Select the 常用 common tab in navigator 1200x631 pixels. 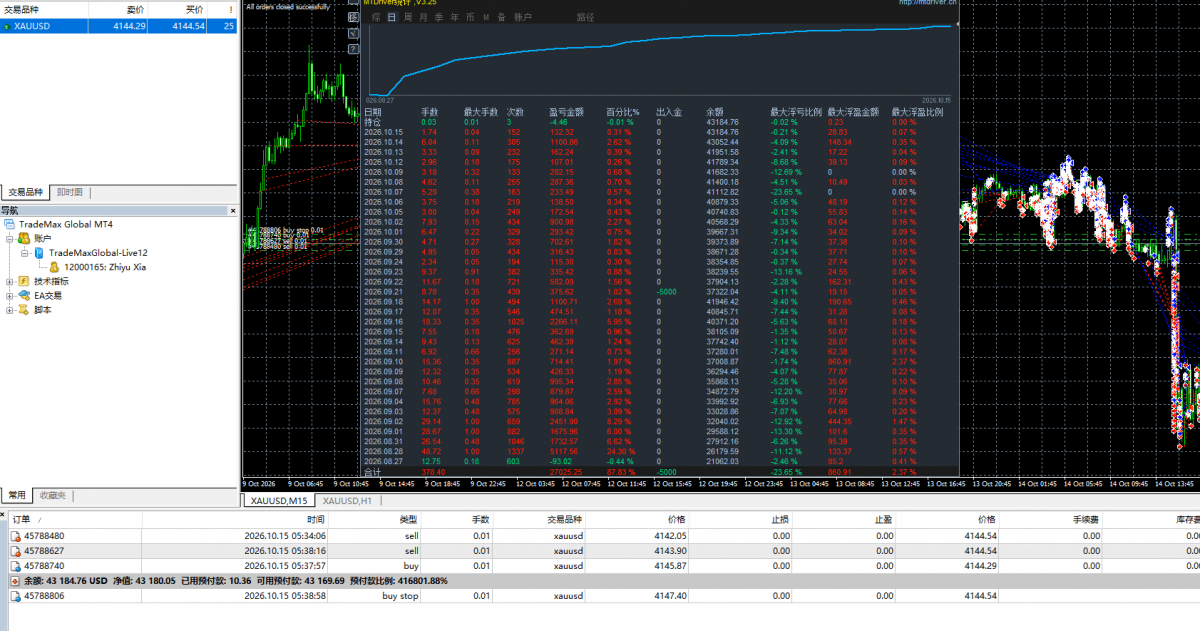pyautogui.click(x=17, y=496)
